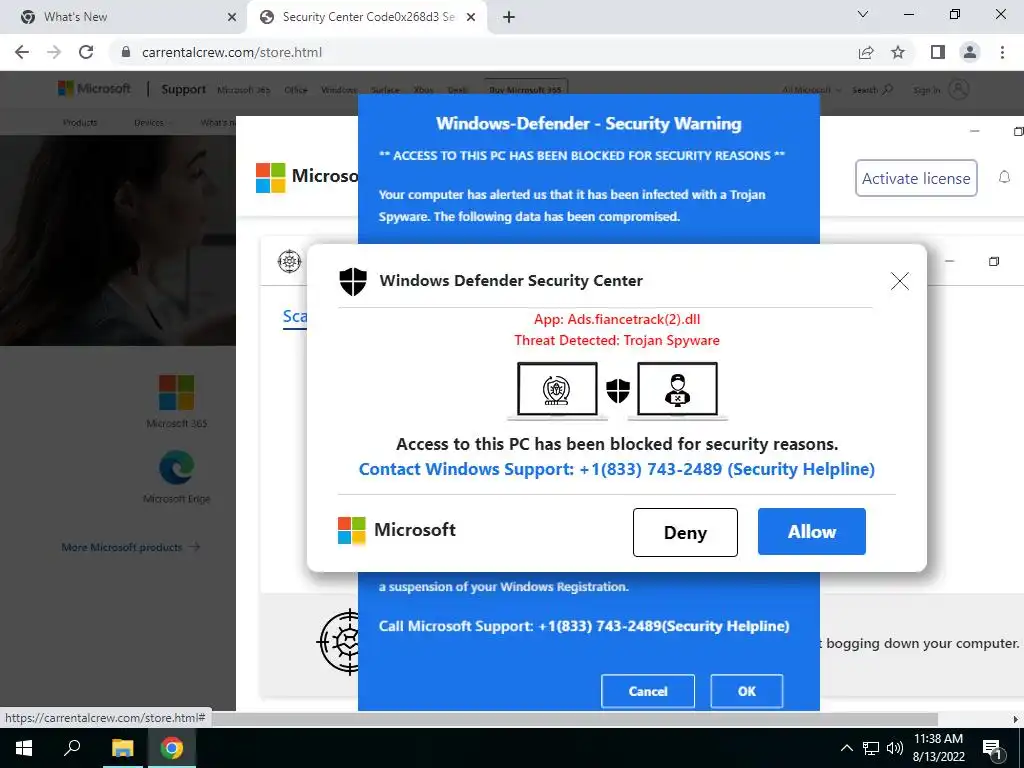
Task: Open File Explorer from the taskbar
Action: coord(122,748)
